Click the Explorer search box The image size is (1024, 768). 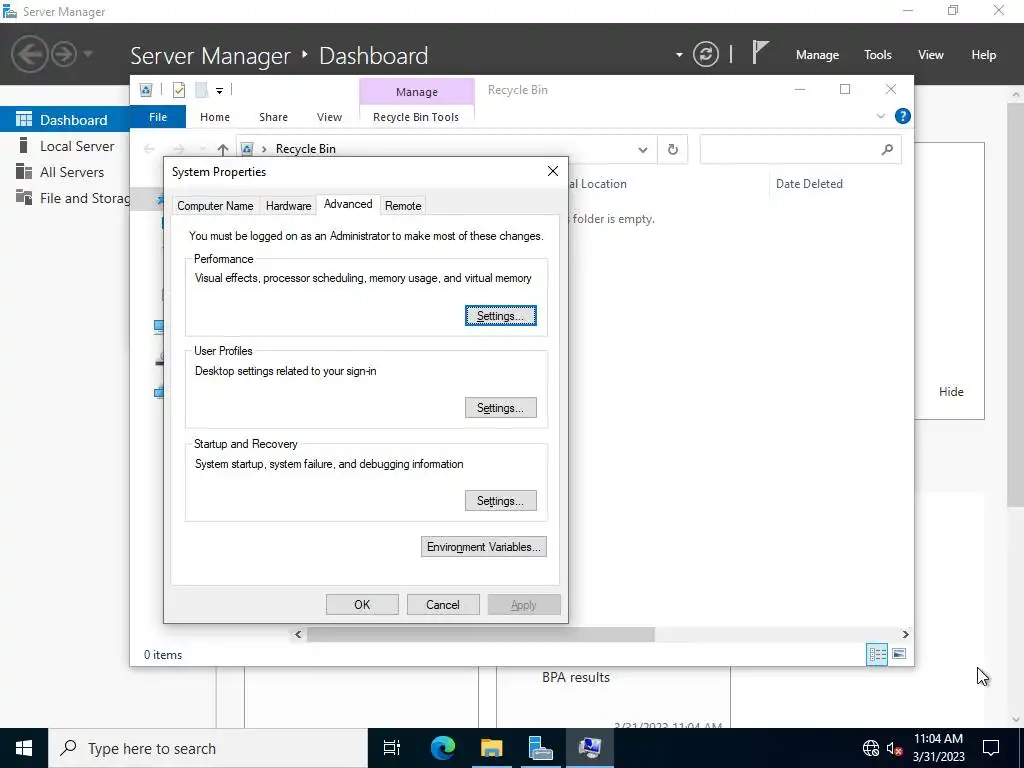[x=801, y=150]
